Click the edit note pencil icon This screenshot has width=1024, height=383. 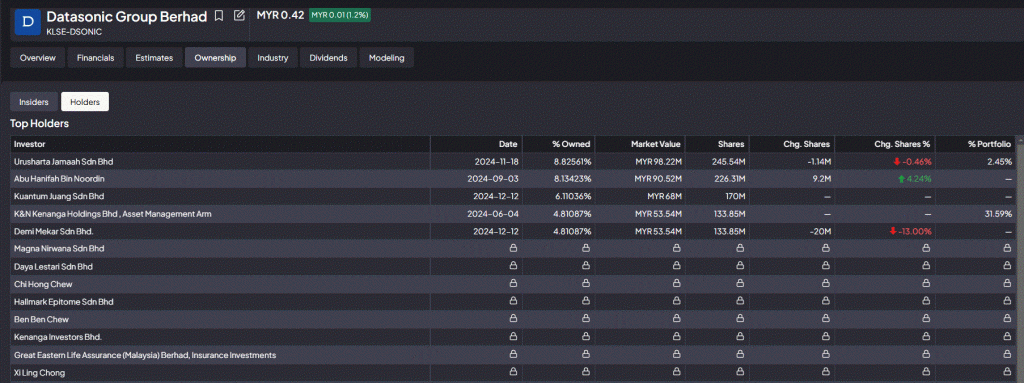[239, 15]
